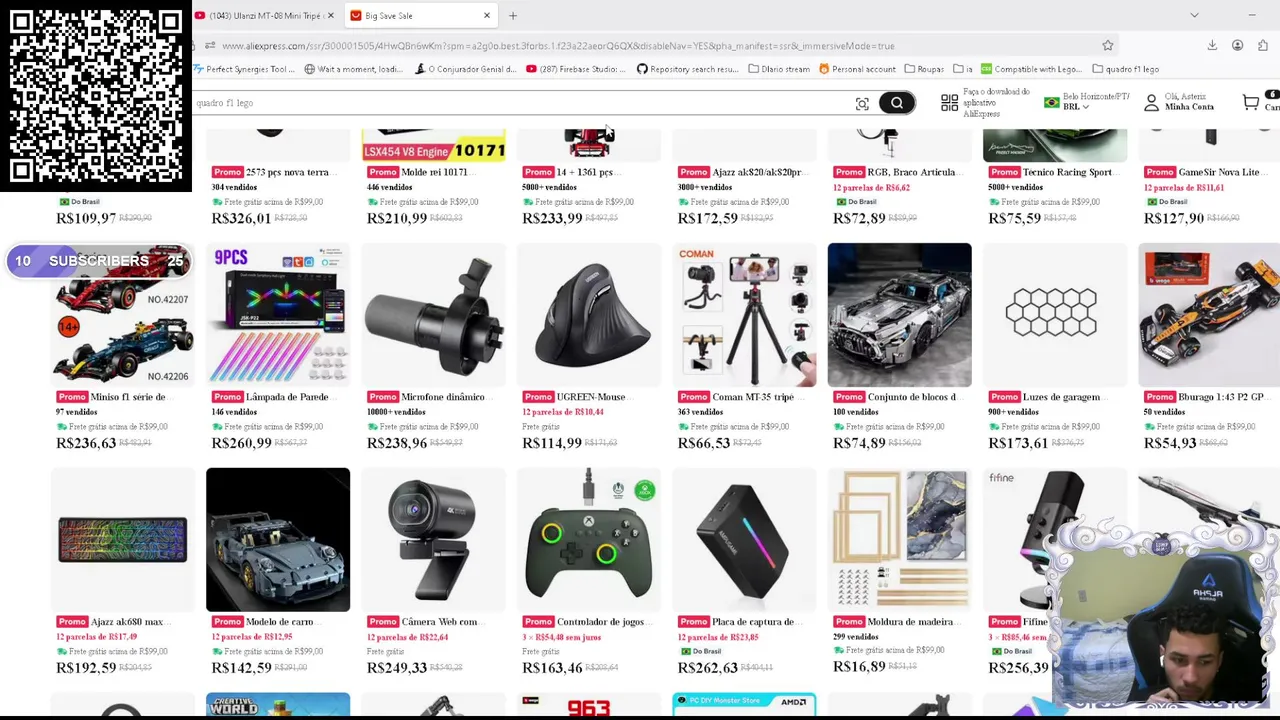Open the Diario stream bookmark folder
This screenshot has height=720, width=1280.
pyautogui.click(x=779, y=69)
